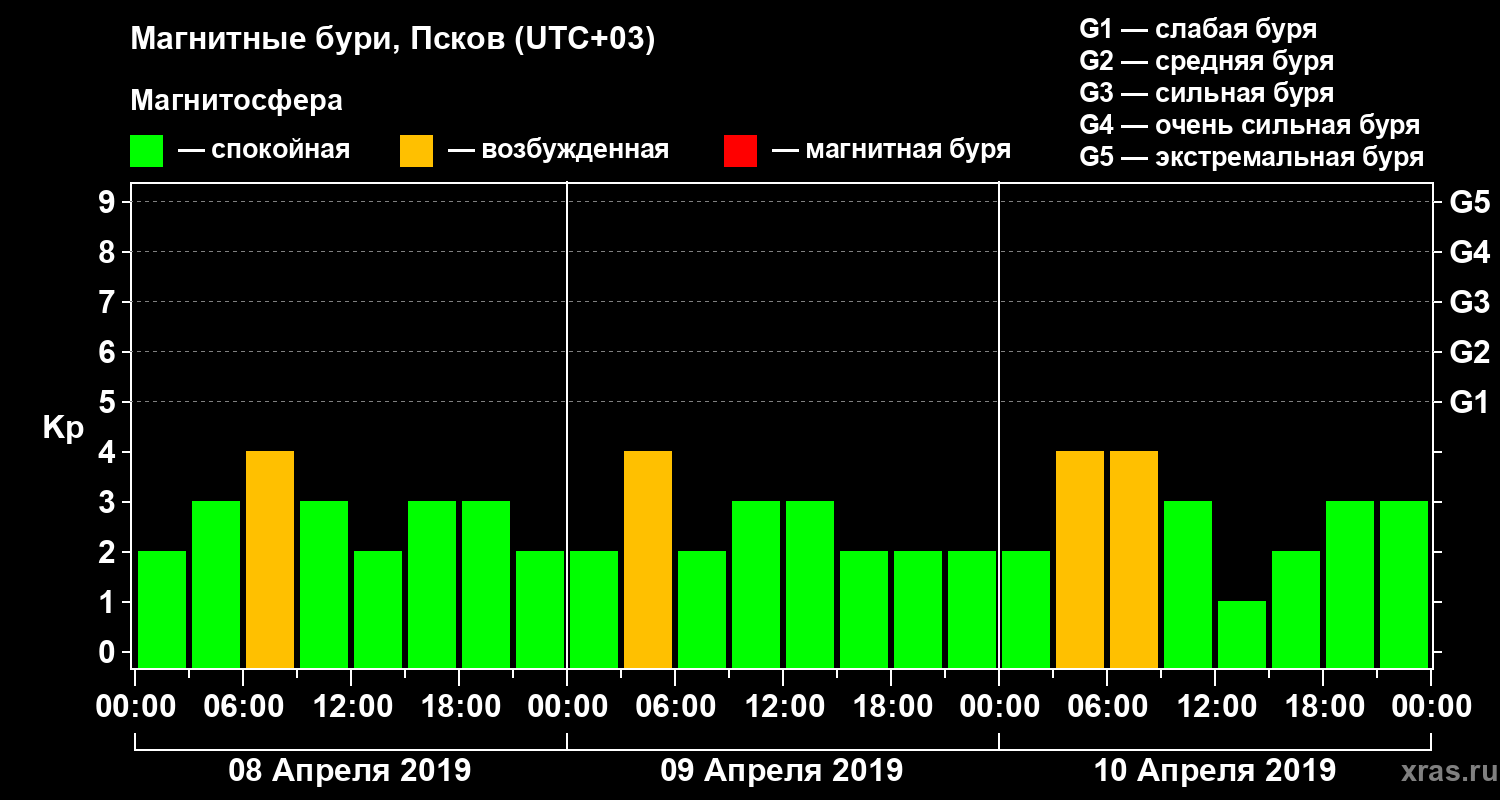Click the red 'магнитная буря' legend swatch

click(741, 151)
